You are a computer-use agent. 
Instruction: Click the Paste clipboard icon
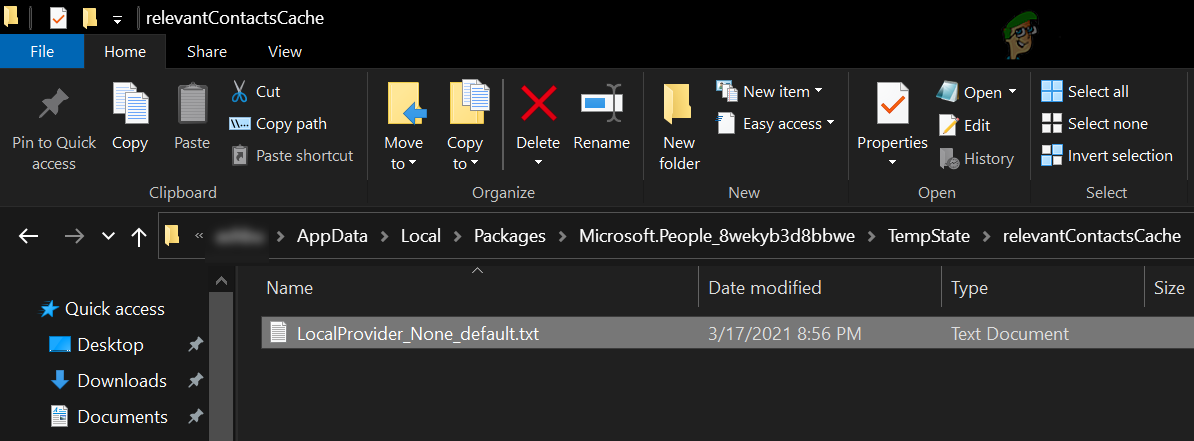click(x=192, y=104)
